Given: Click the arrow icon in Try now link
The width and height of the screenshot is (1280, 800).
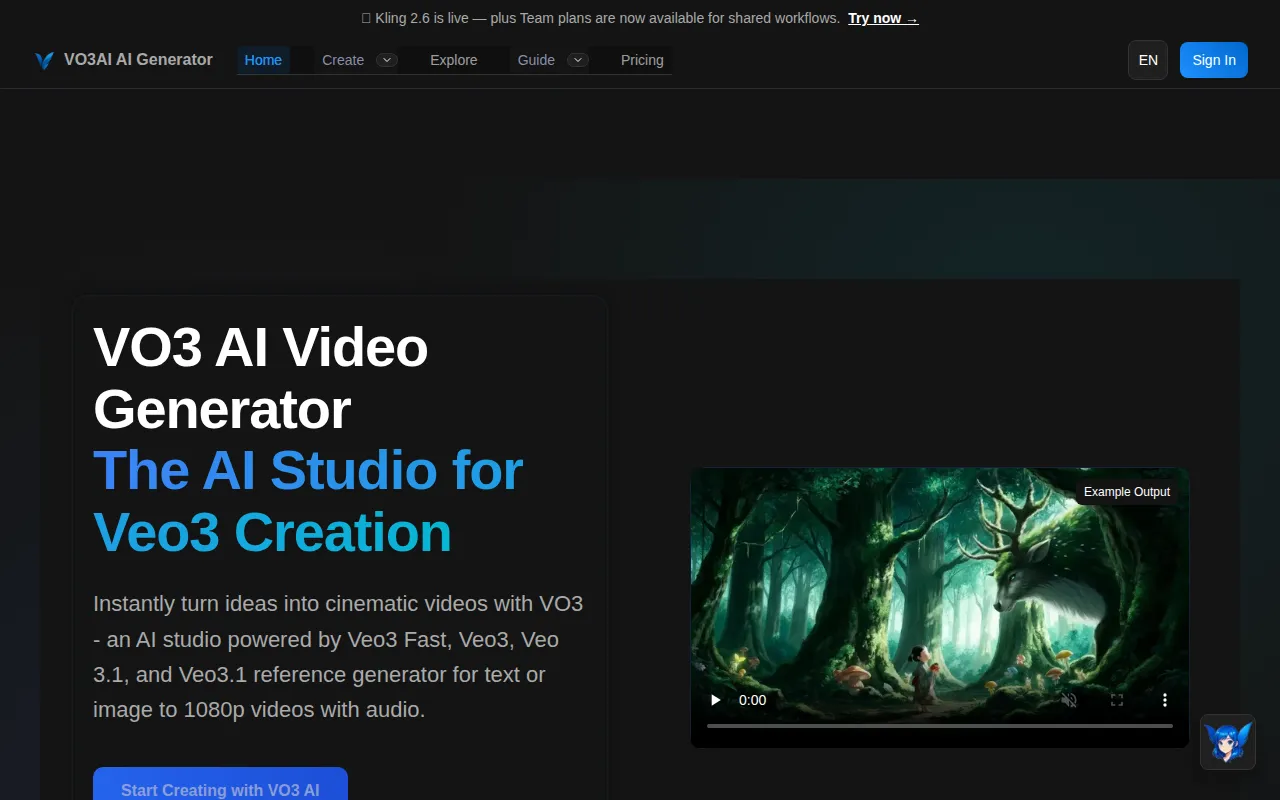Looking at the screenshot, I should coord(911,18).
